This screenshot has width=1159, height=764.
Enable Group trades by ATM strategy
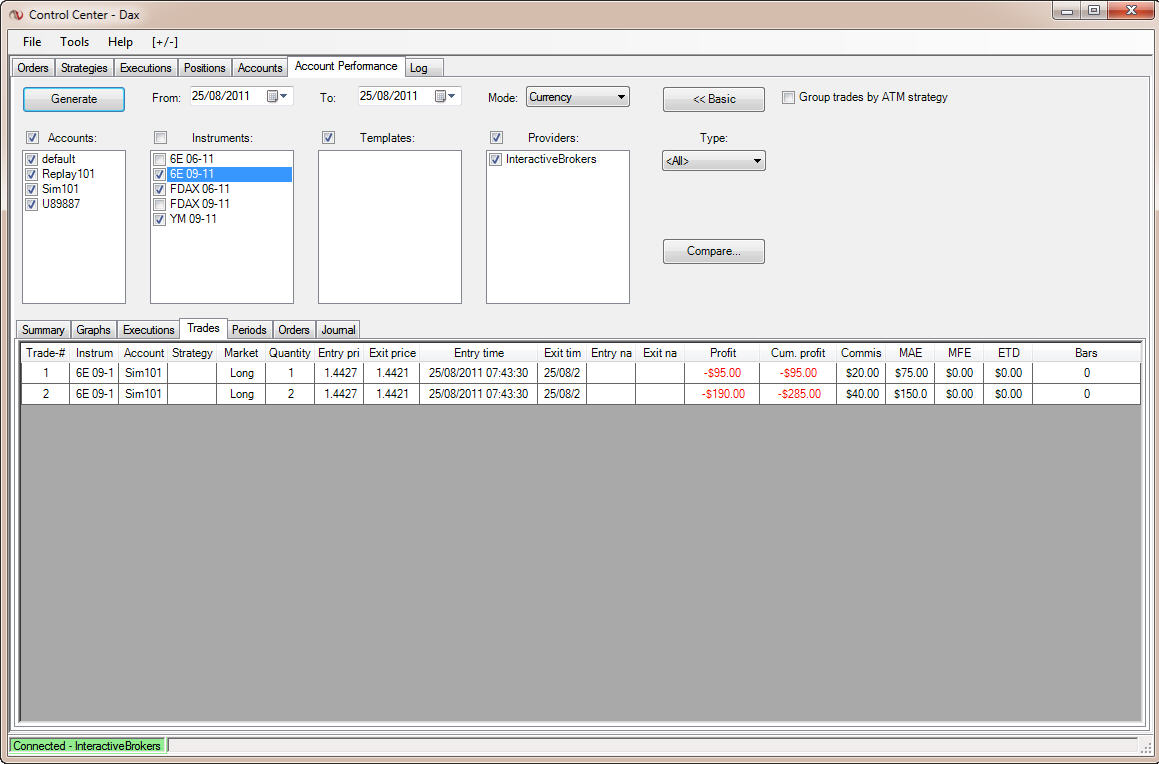point(789,98)
